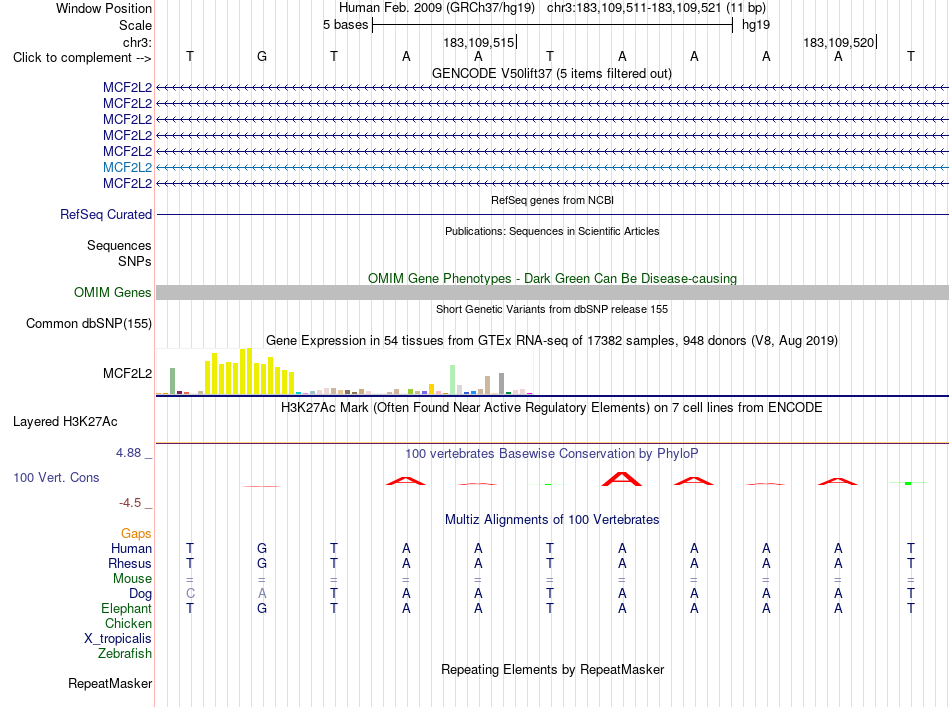Click the 183,109,515 coordinate marker
This screenshot has width=950, height=707.
click(479, 42)
